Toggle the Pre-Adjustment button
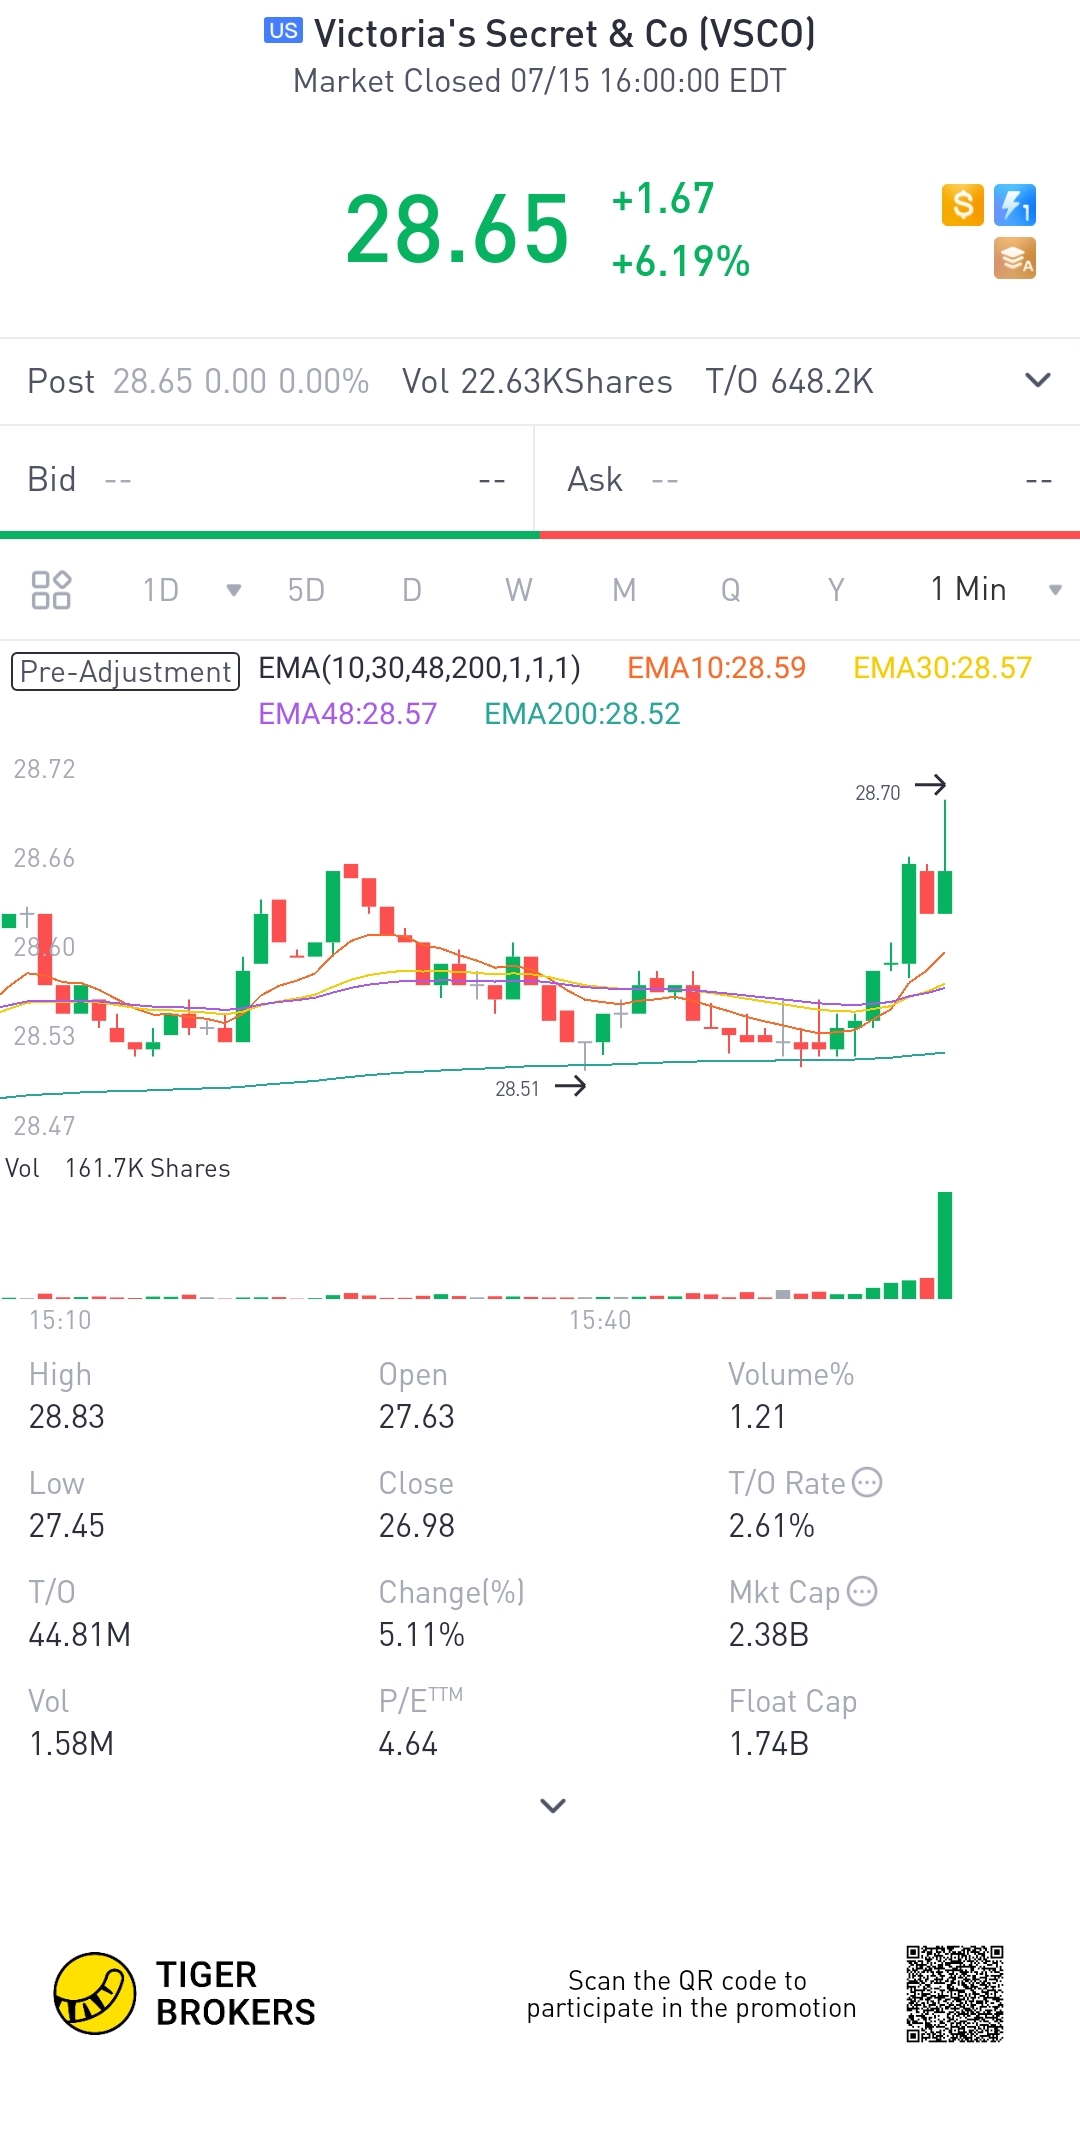This screenshot has height=2145, width=1080. pyautogui.click(x=125, y=671)
